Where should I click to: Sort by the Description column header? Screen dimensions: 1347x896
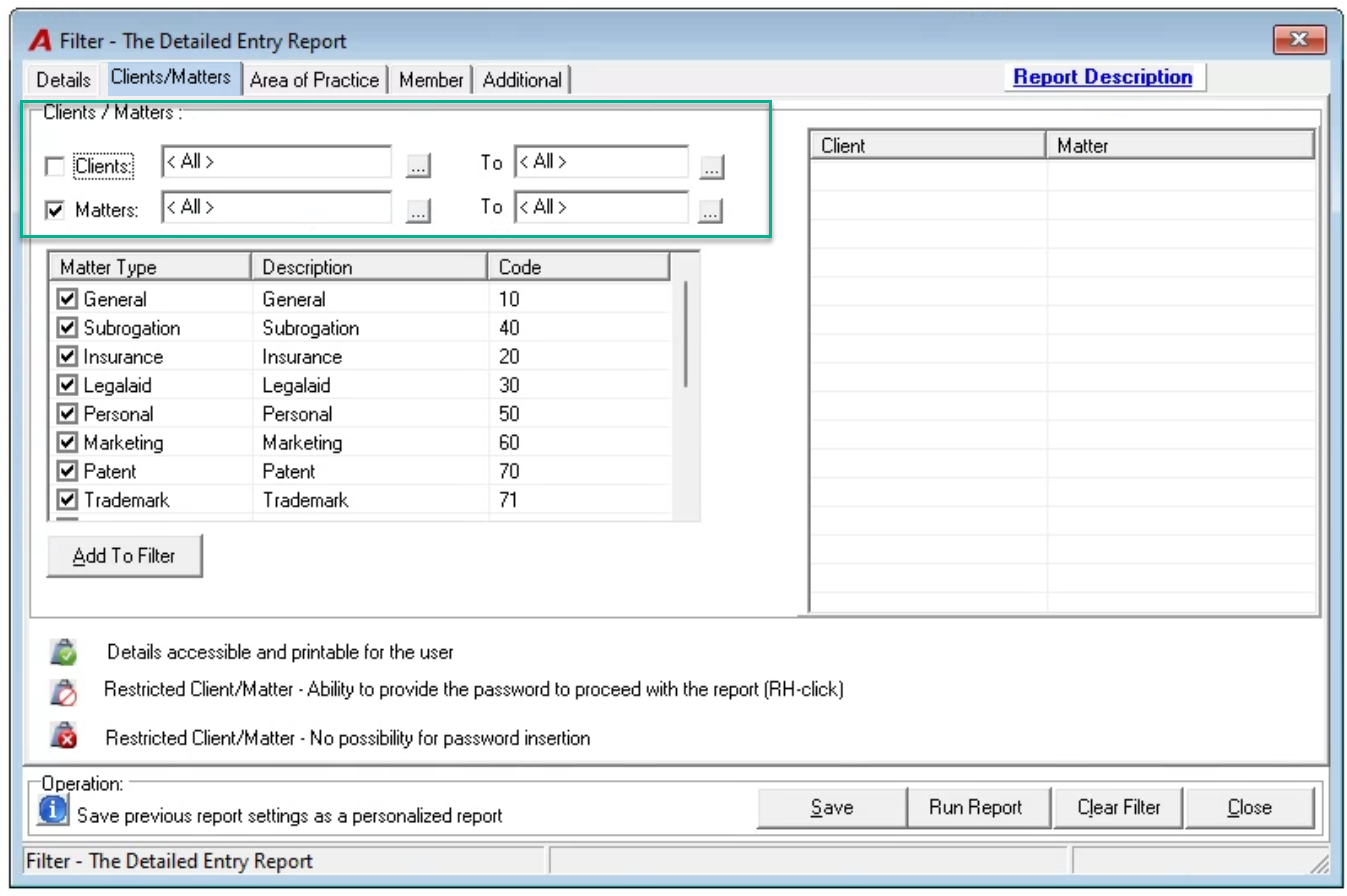tap(369, 267)
